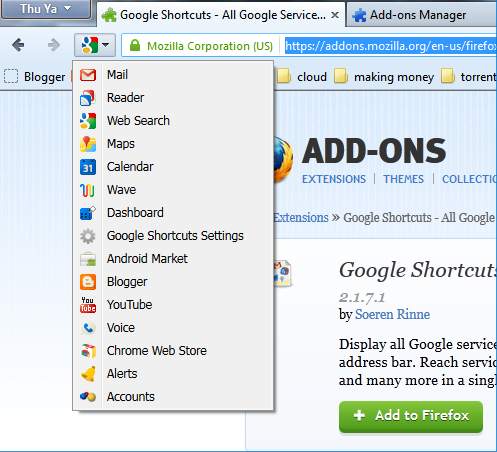Open the making money bookmarks folder
The image size is (497, 452).
[384, 77]
